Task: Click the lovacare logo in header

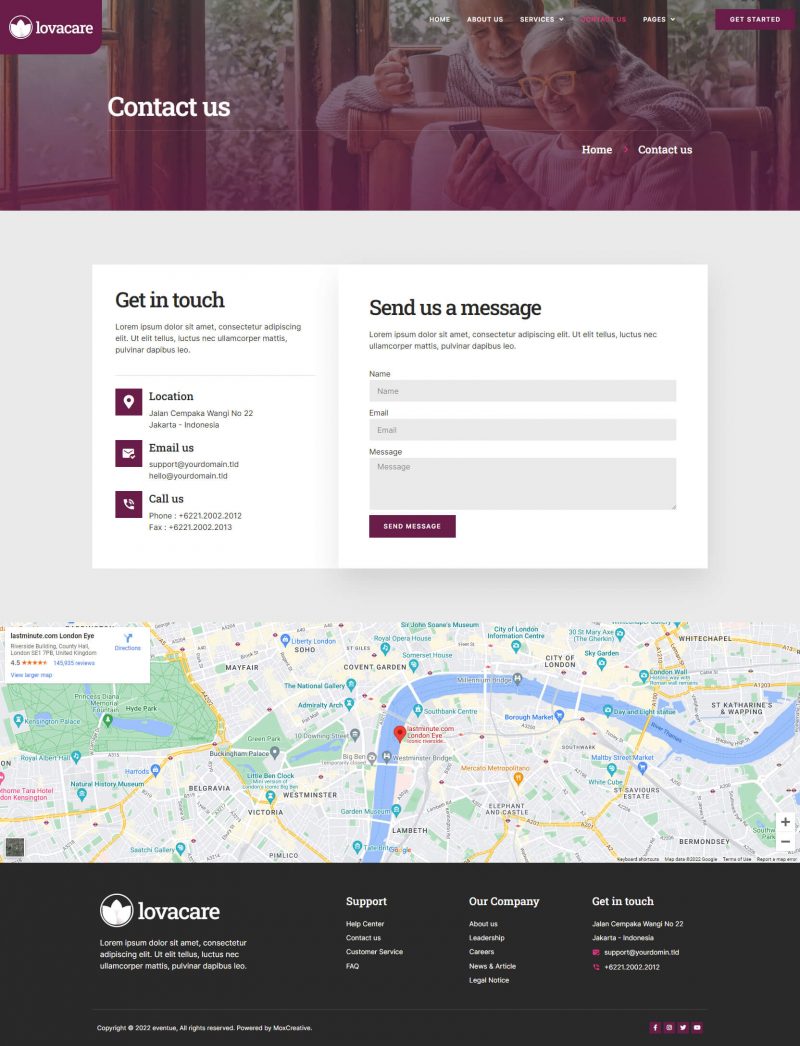Action: (x=50, y=28)
